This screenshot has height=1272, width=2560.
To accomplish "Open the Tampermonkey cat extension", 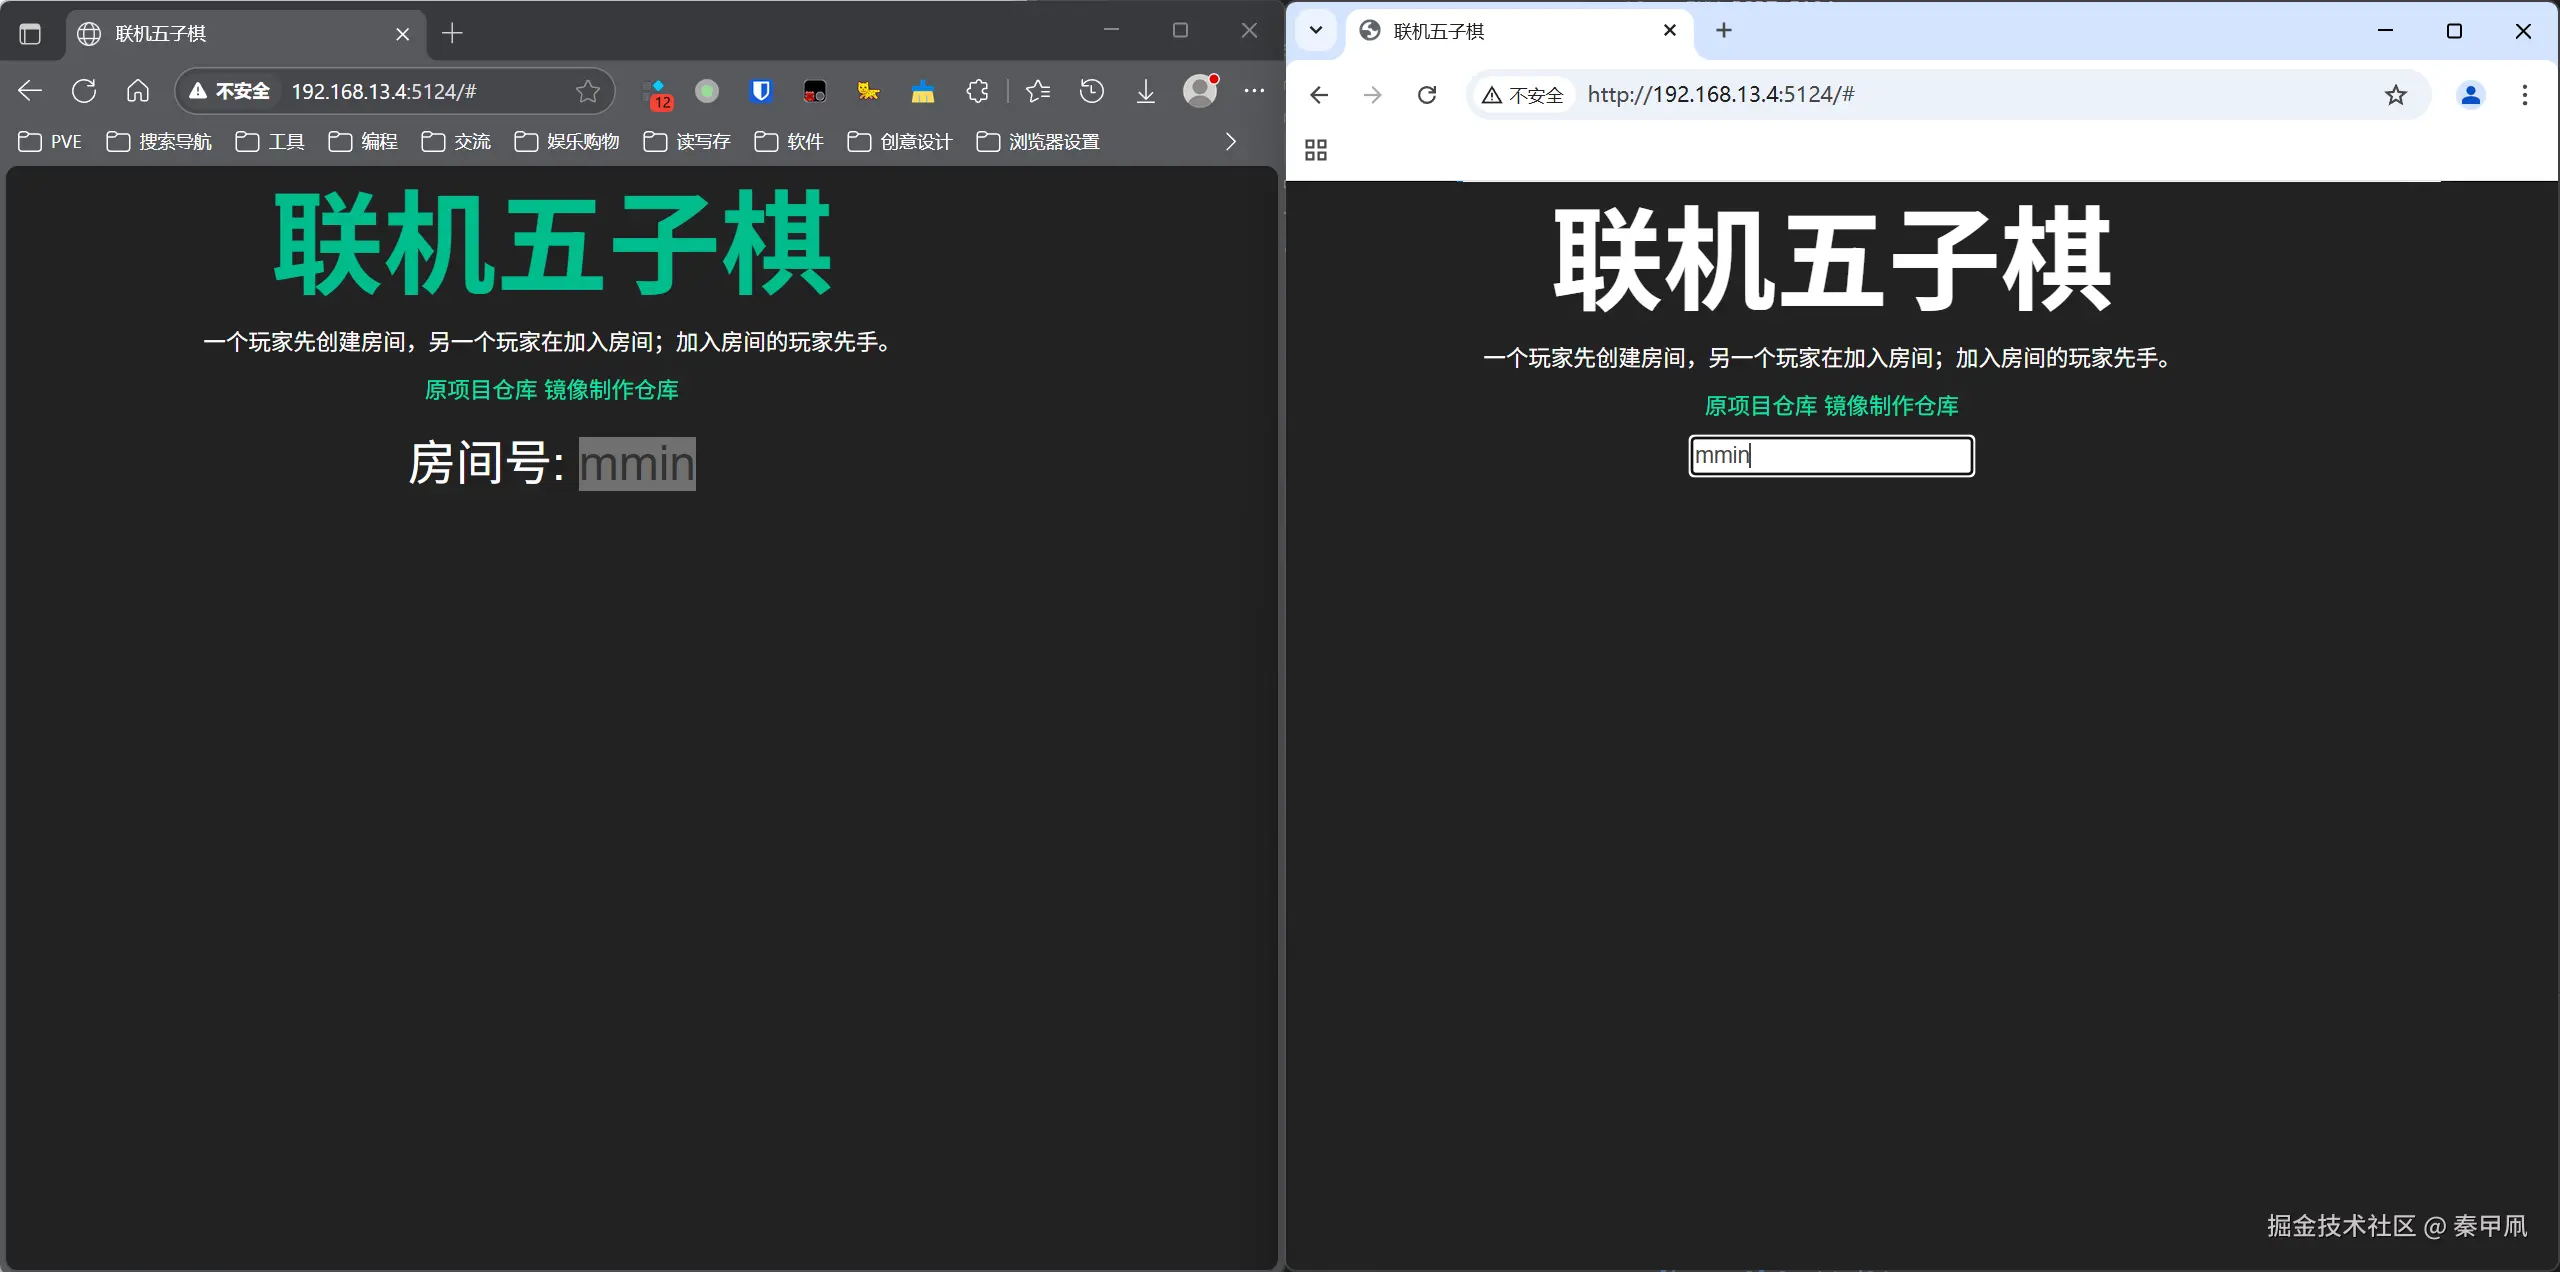I will click(x=867, y=91).
